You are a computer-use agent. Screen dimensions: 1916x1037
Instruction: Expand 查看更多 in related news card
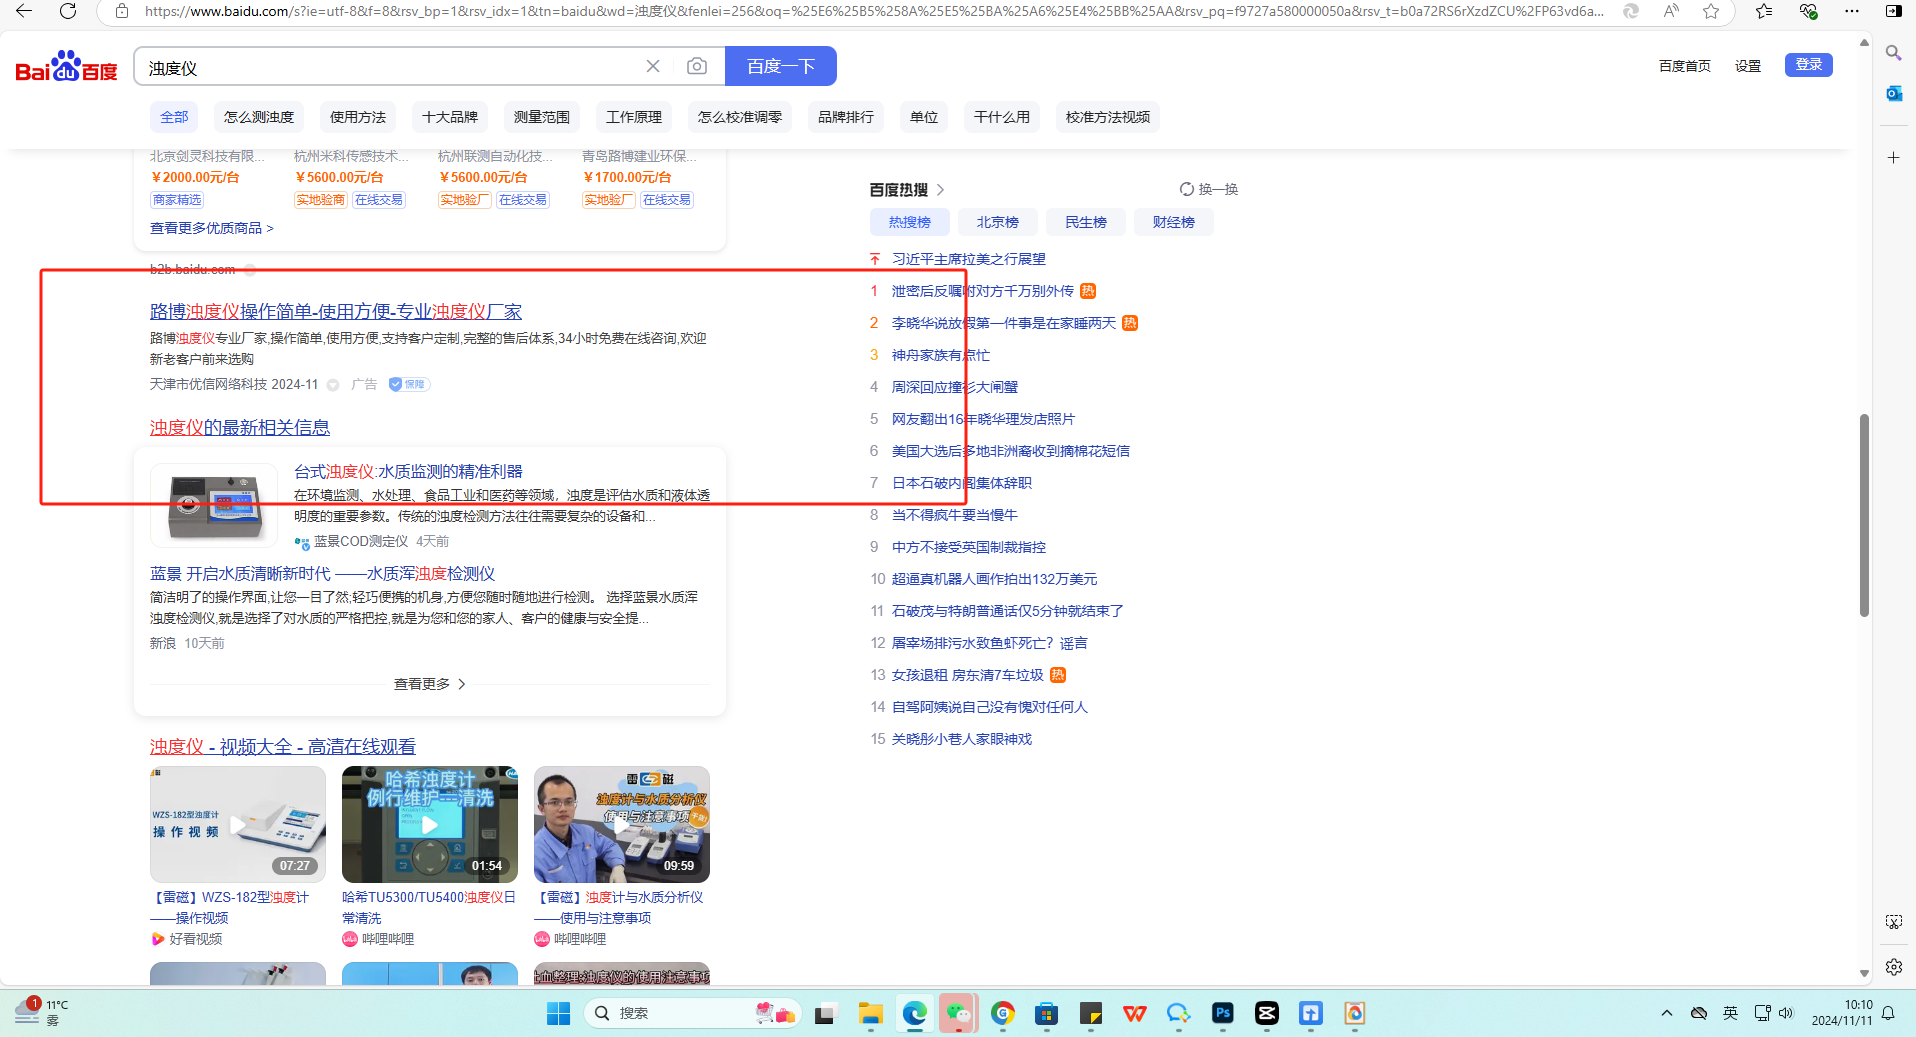tap(429, 684)
